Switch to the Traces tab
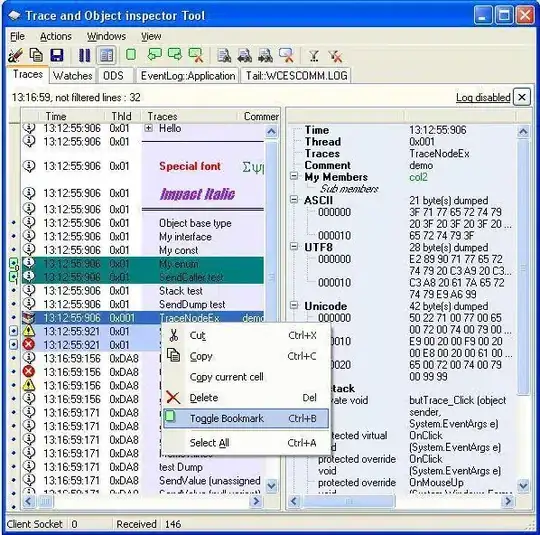This screenshot has height=535, width=540. [28, 74]
